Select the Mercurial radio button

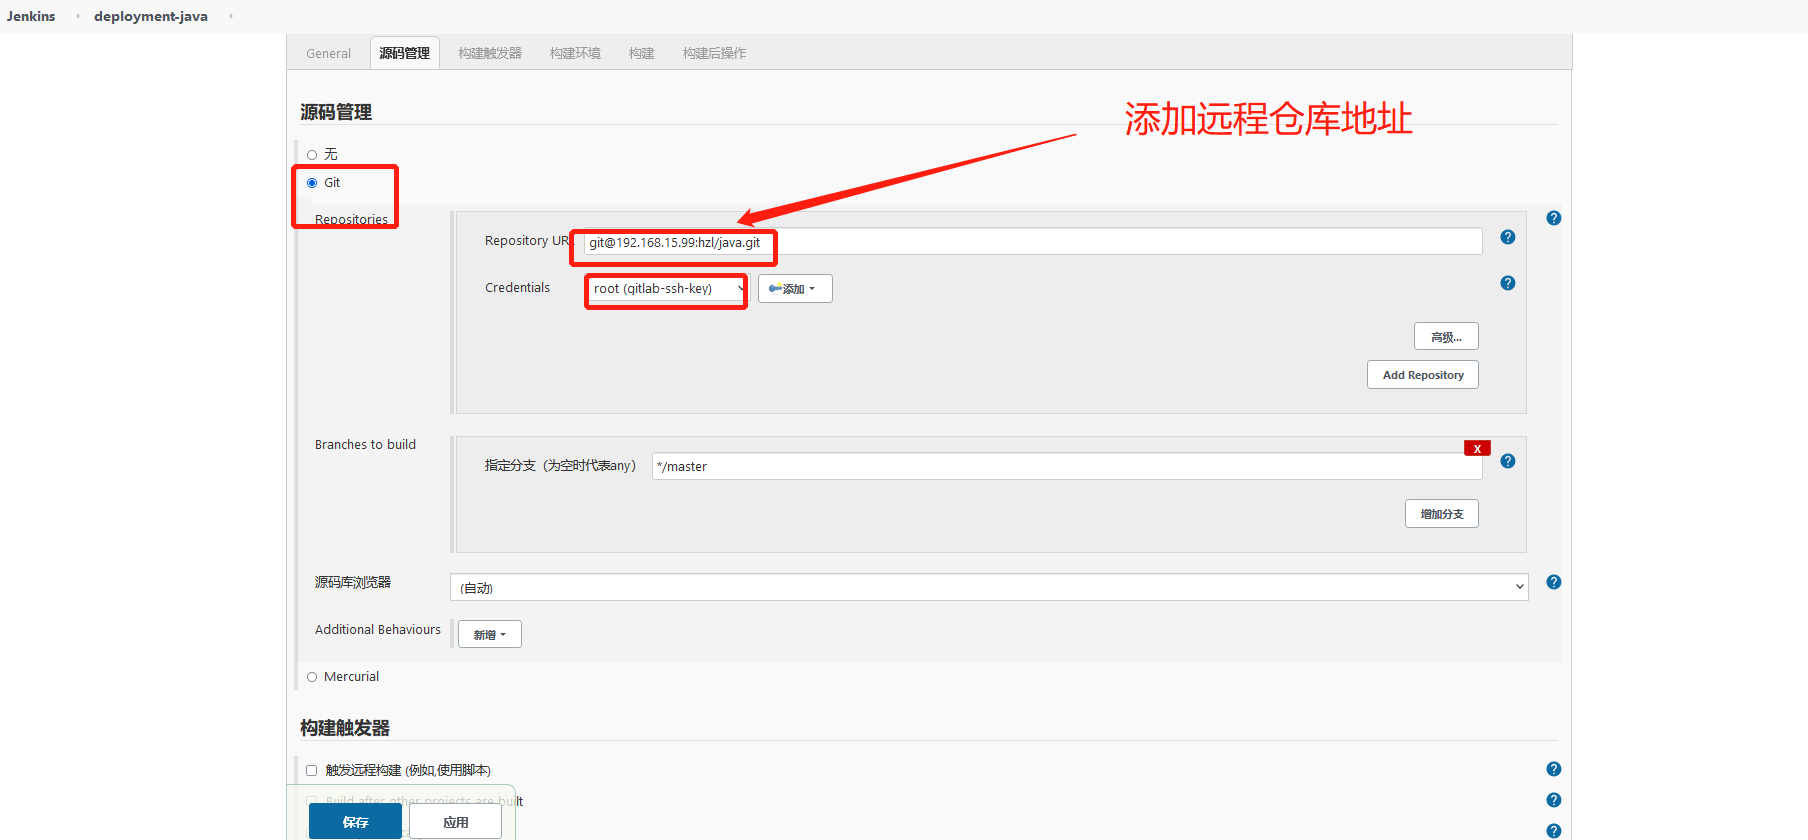coord(312,677)
